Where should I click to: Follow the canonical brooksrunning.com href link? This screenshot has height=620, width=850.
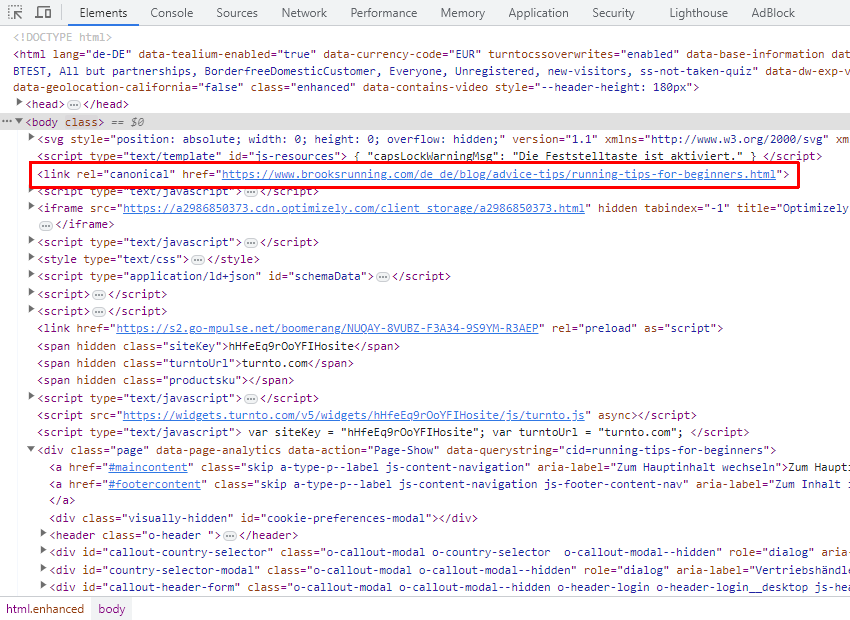[x=499, y=175]
